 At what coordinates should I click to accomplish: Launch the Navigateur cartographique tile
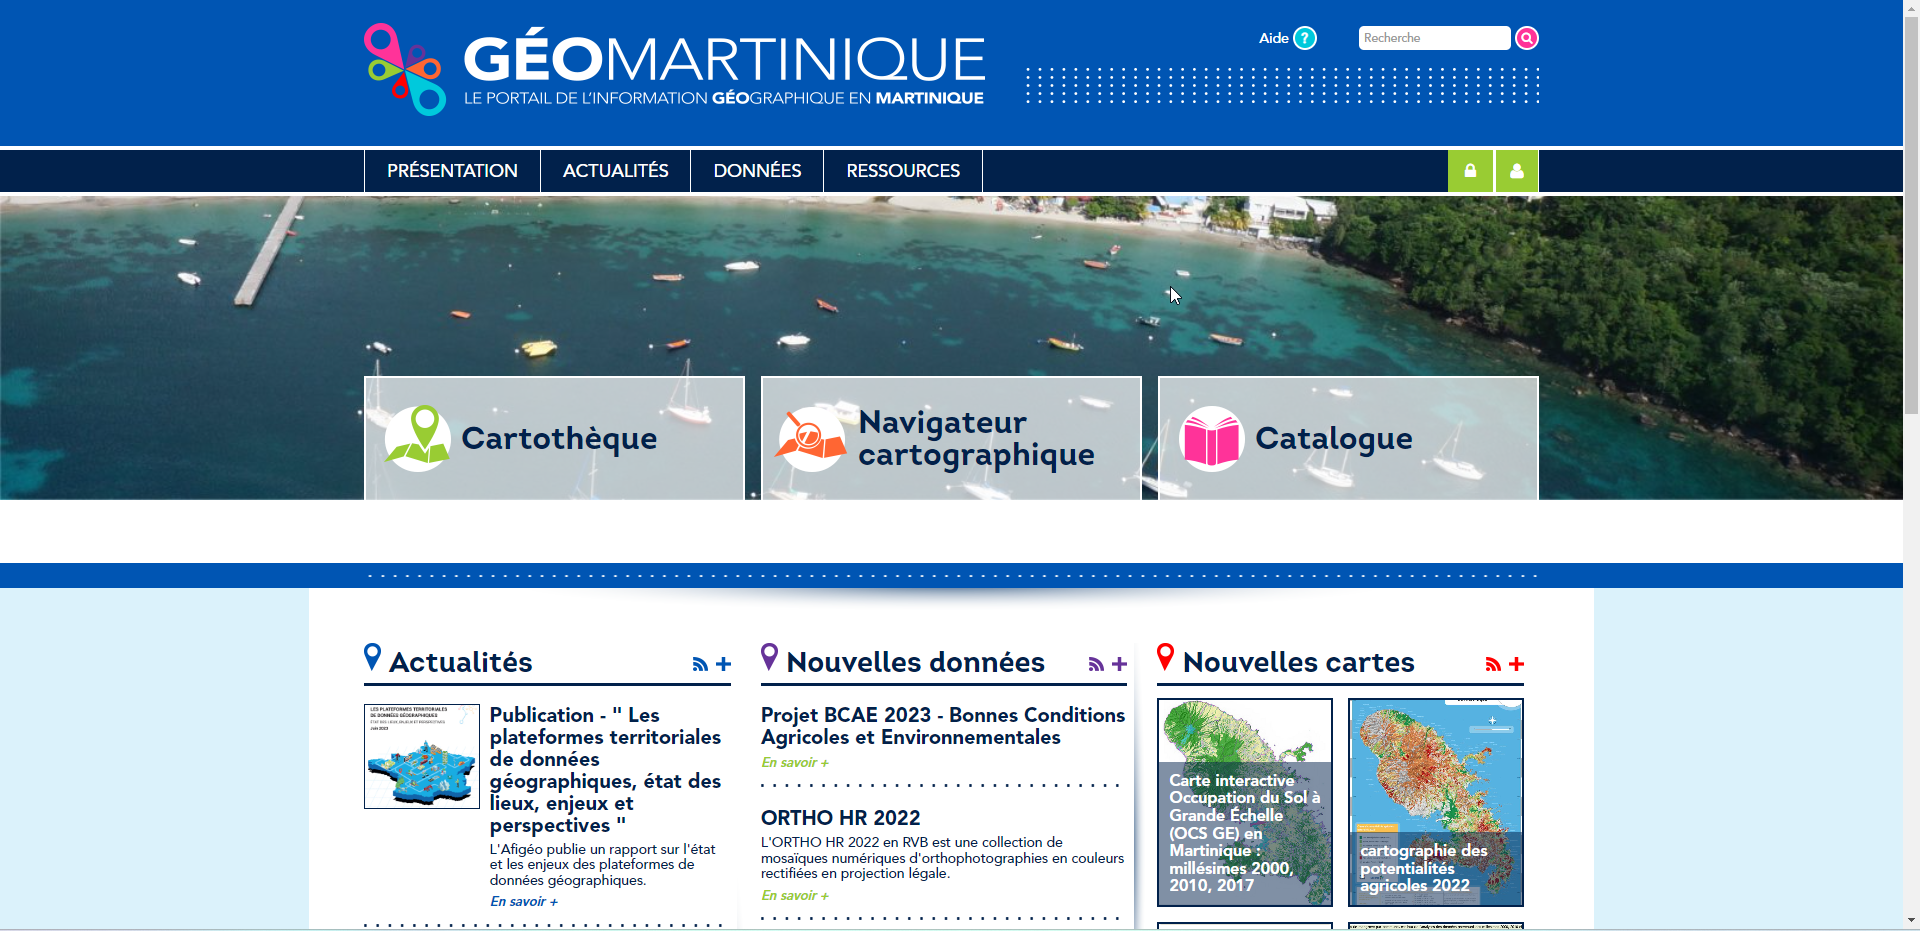[x=951, y=438]
